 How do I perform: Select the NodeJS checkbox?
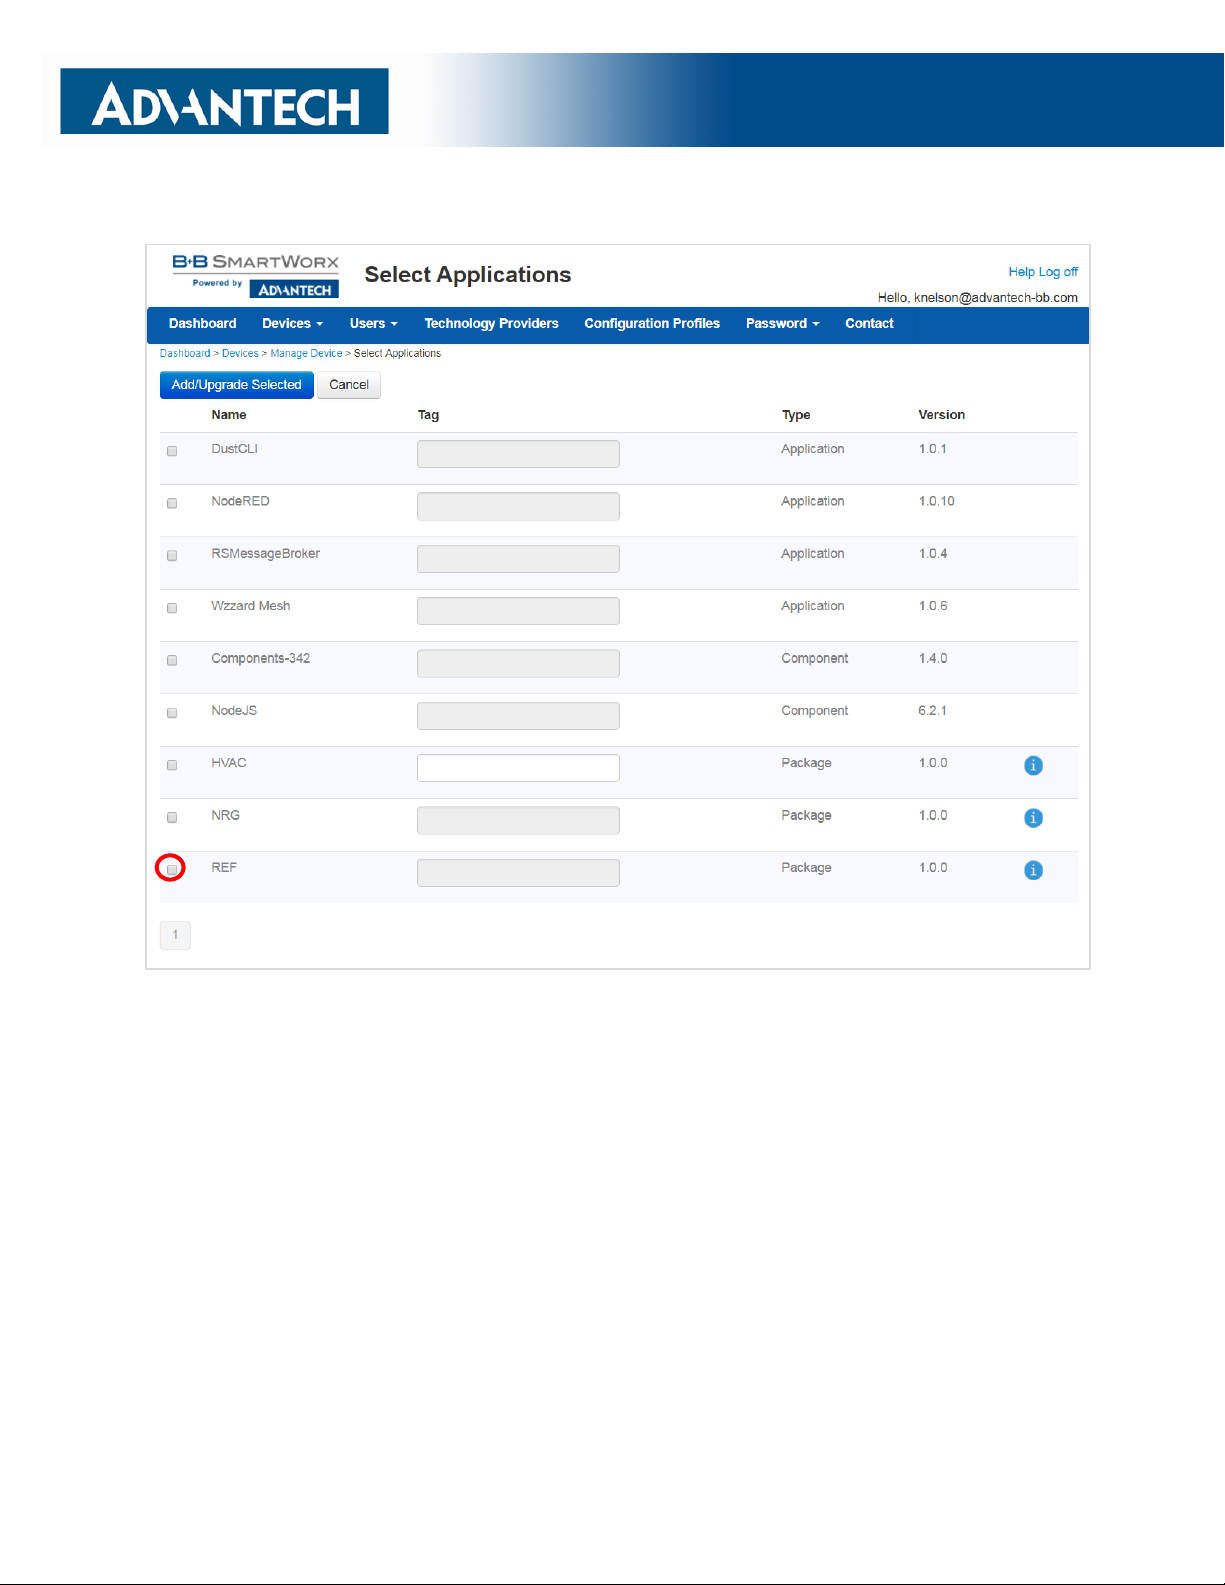172,713
